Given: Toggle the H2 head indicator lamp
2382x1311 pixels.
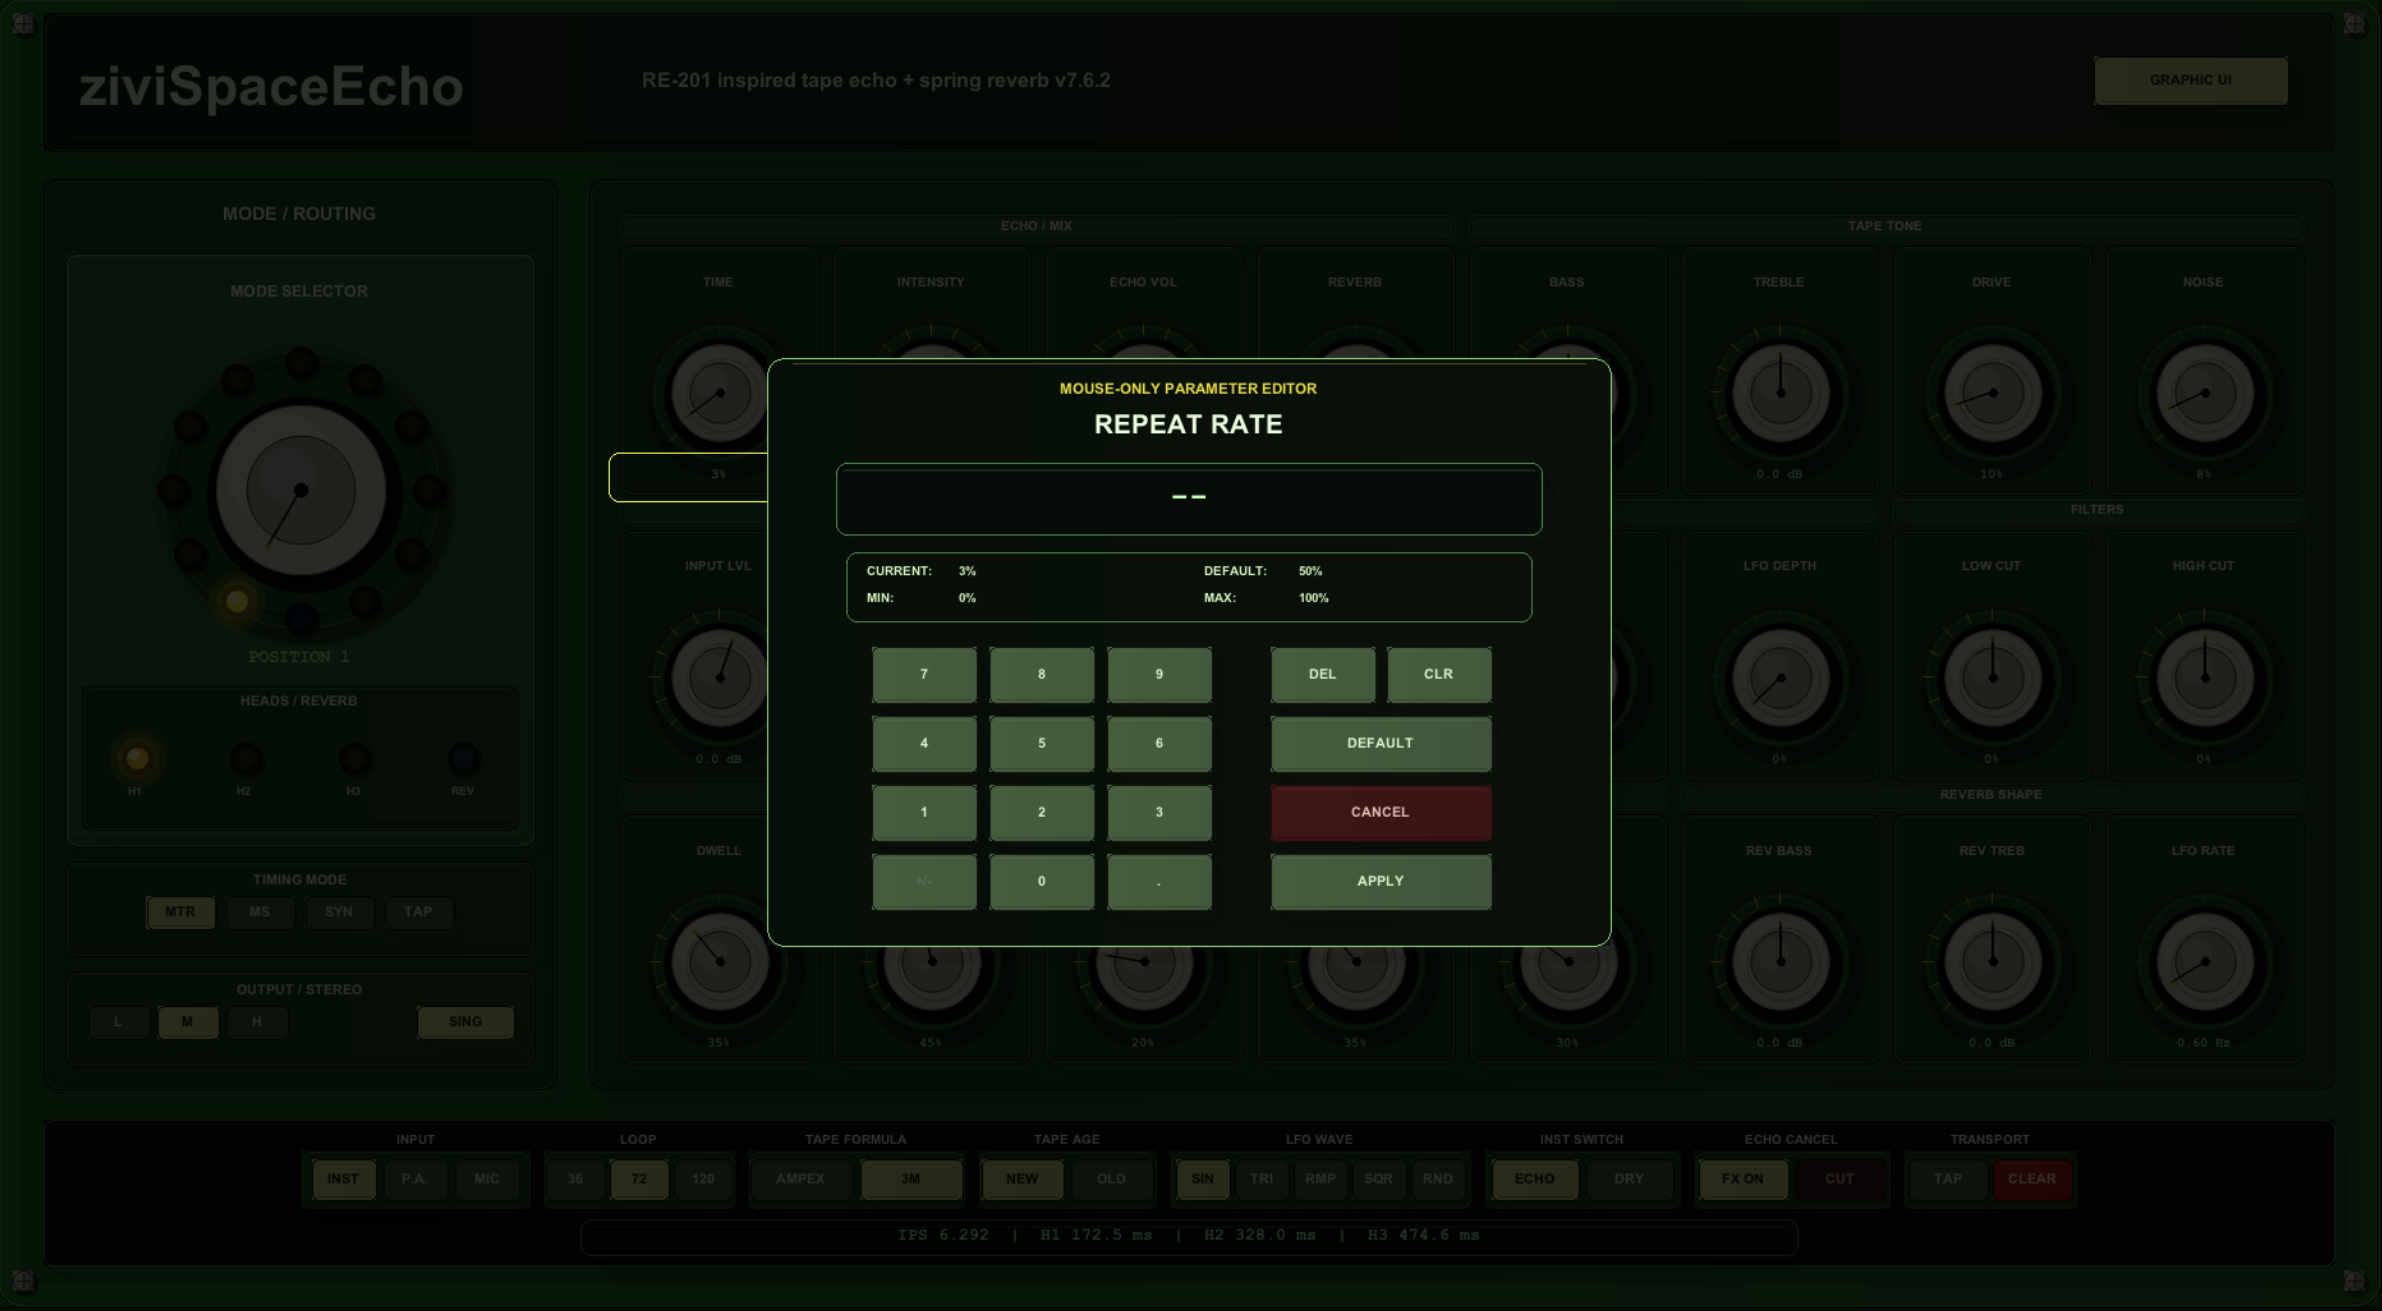Looking at the screenshot, I should click(245, 759).
